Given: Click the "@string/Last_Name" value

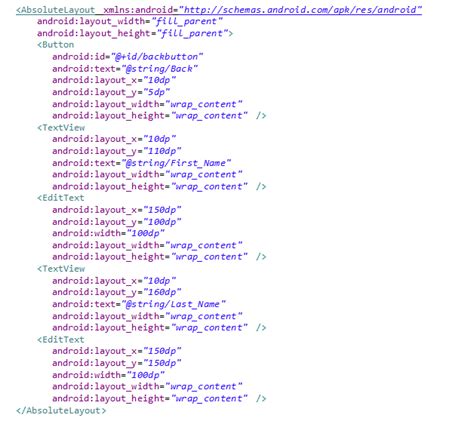Looking at the screenshot, I should [173, 304].
